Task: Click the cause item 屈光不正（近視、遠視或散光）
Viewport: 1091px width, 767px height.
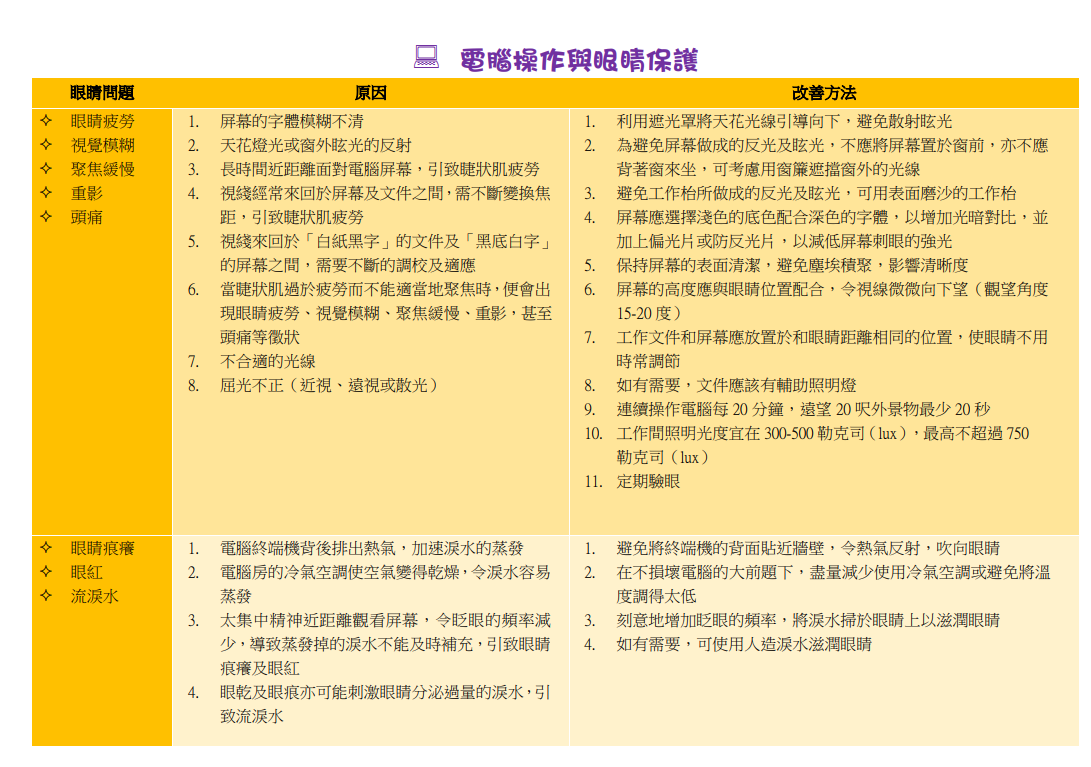Action: click(x=329, y=385)
